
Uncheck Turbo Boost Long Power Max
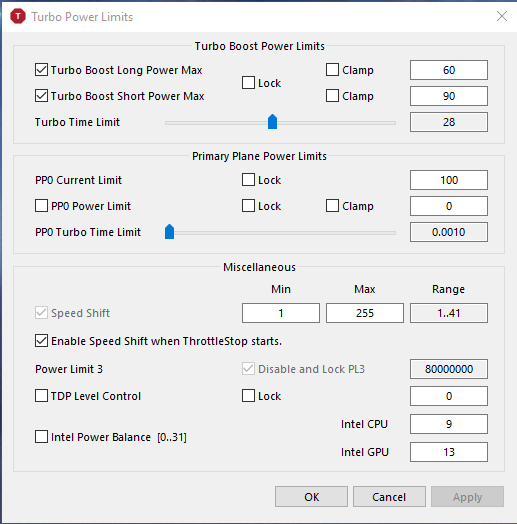coord(41,70)
